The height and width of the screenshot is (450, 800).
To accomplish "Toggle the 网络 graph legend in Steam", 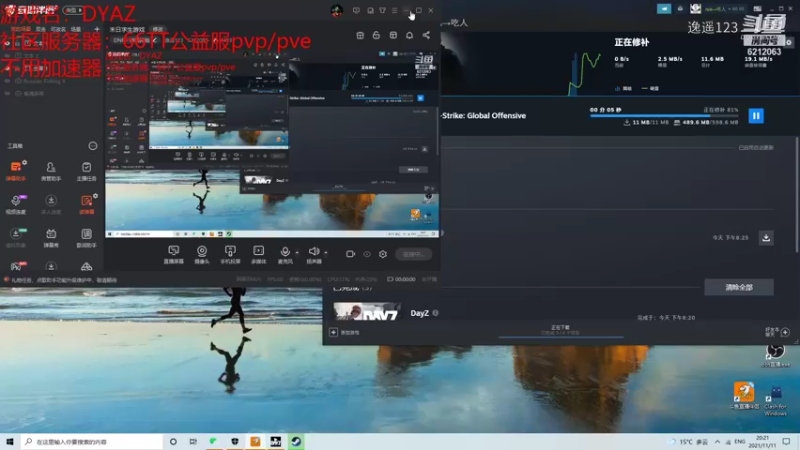I will tap(623, 88).
